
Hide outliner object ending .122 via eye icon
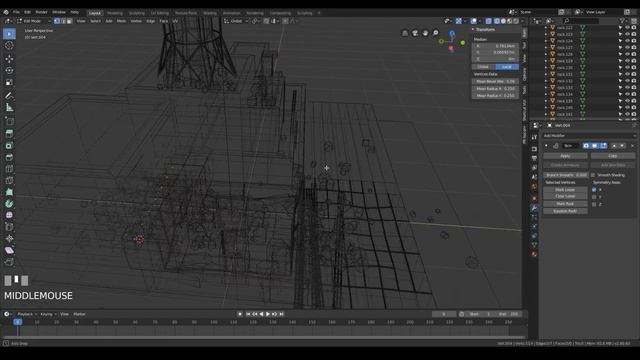pos(627,28)
